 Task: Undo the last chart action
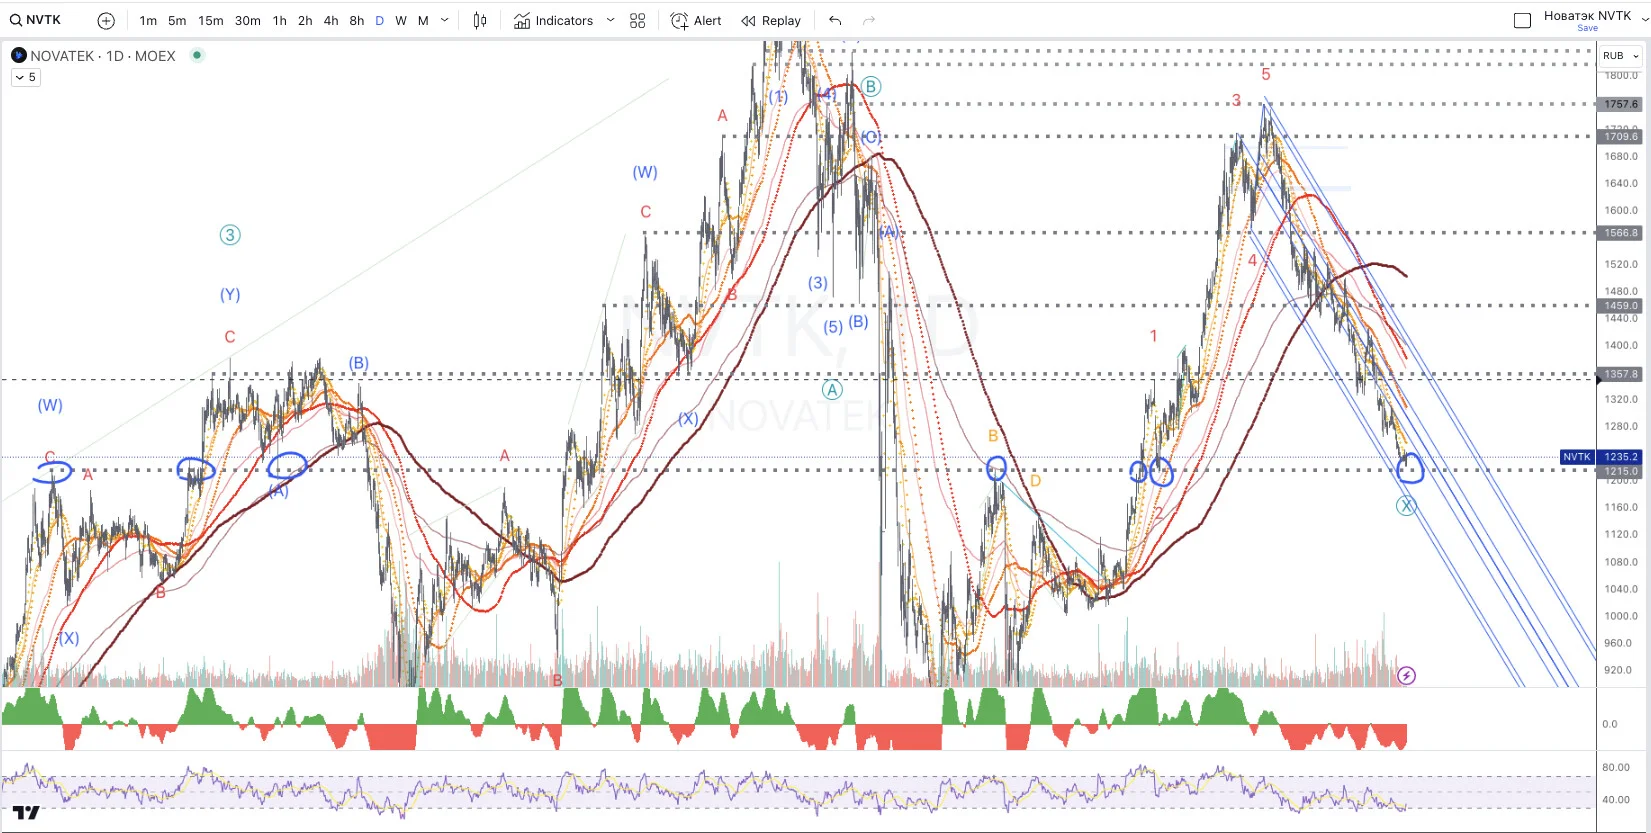pyautogui.click(x=835, y=20)
